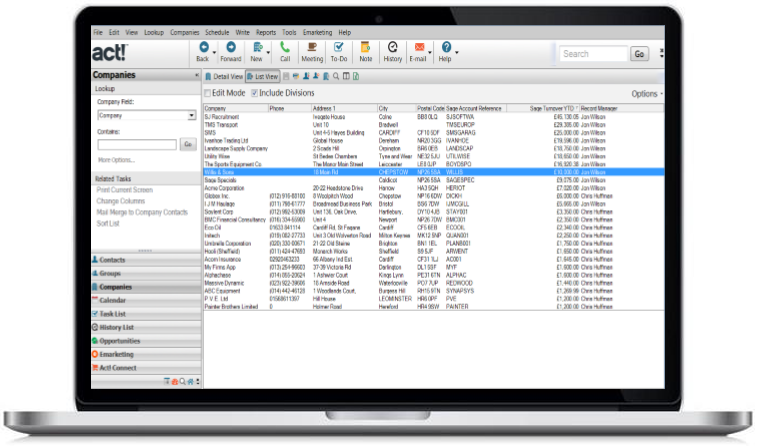Click Print Current Screen task
This screenshot has width=758, height=447.
tap(125, 190)
